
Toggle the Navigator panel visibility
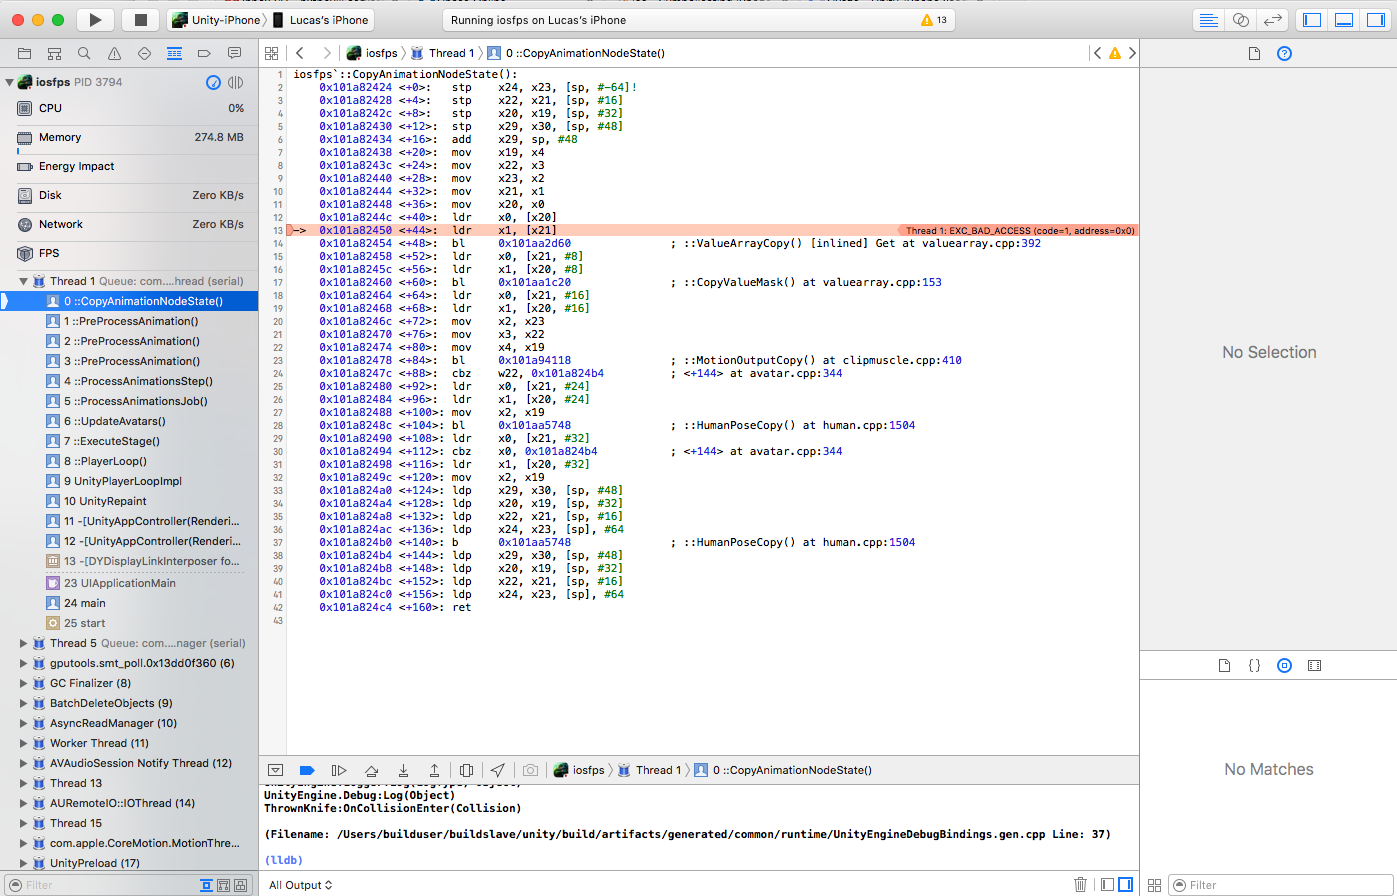pos(1311,20)
